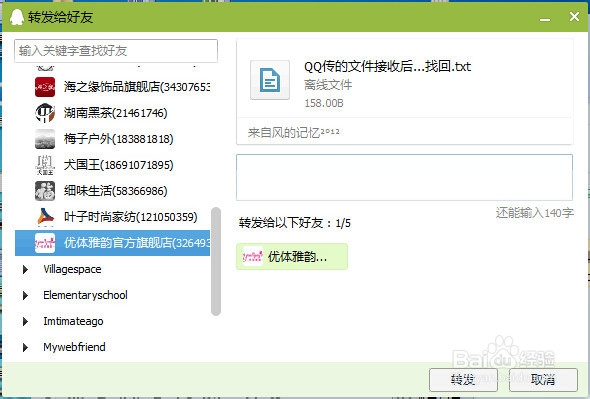Click the 取消 cancel button
This screenshot has width=590, height=399.
pyautogui.click(x=543, y=380)
